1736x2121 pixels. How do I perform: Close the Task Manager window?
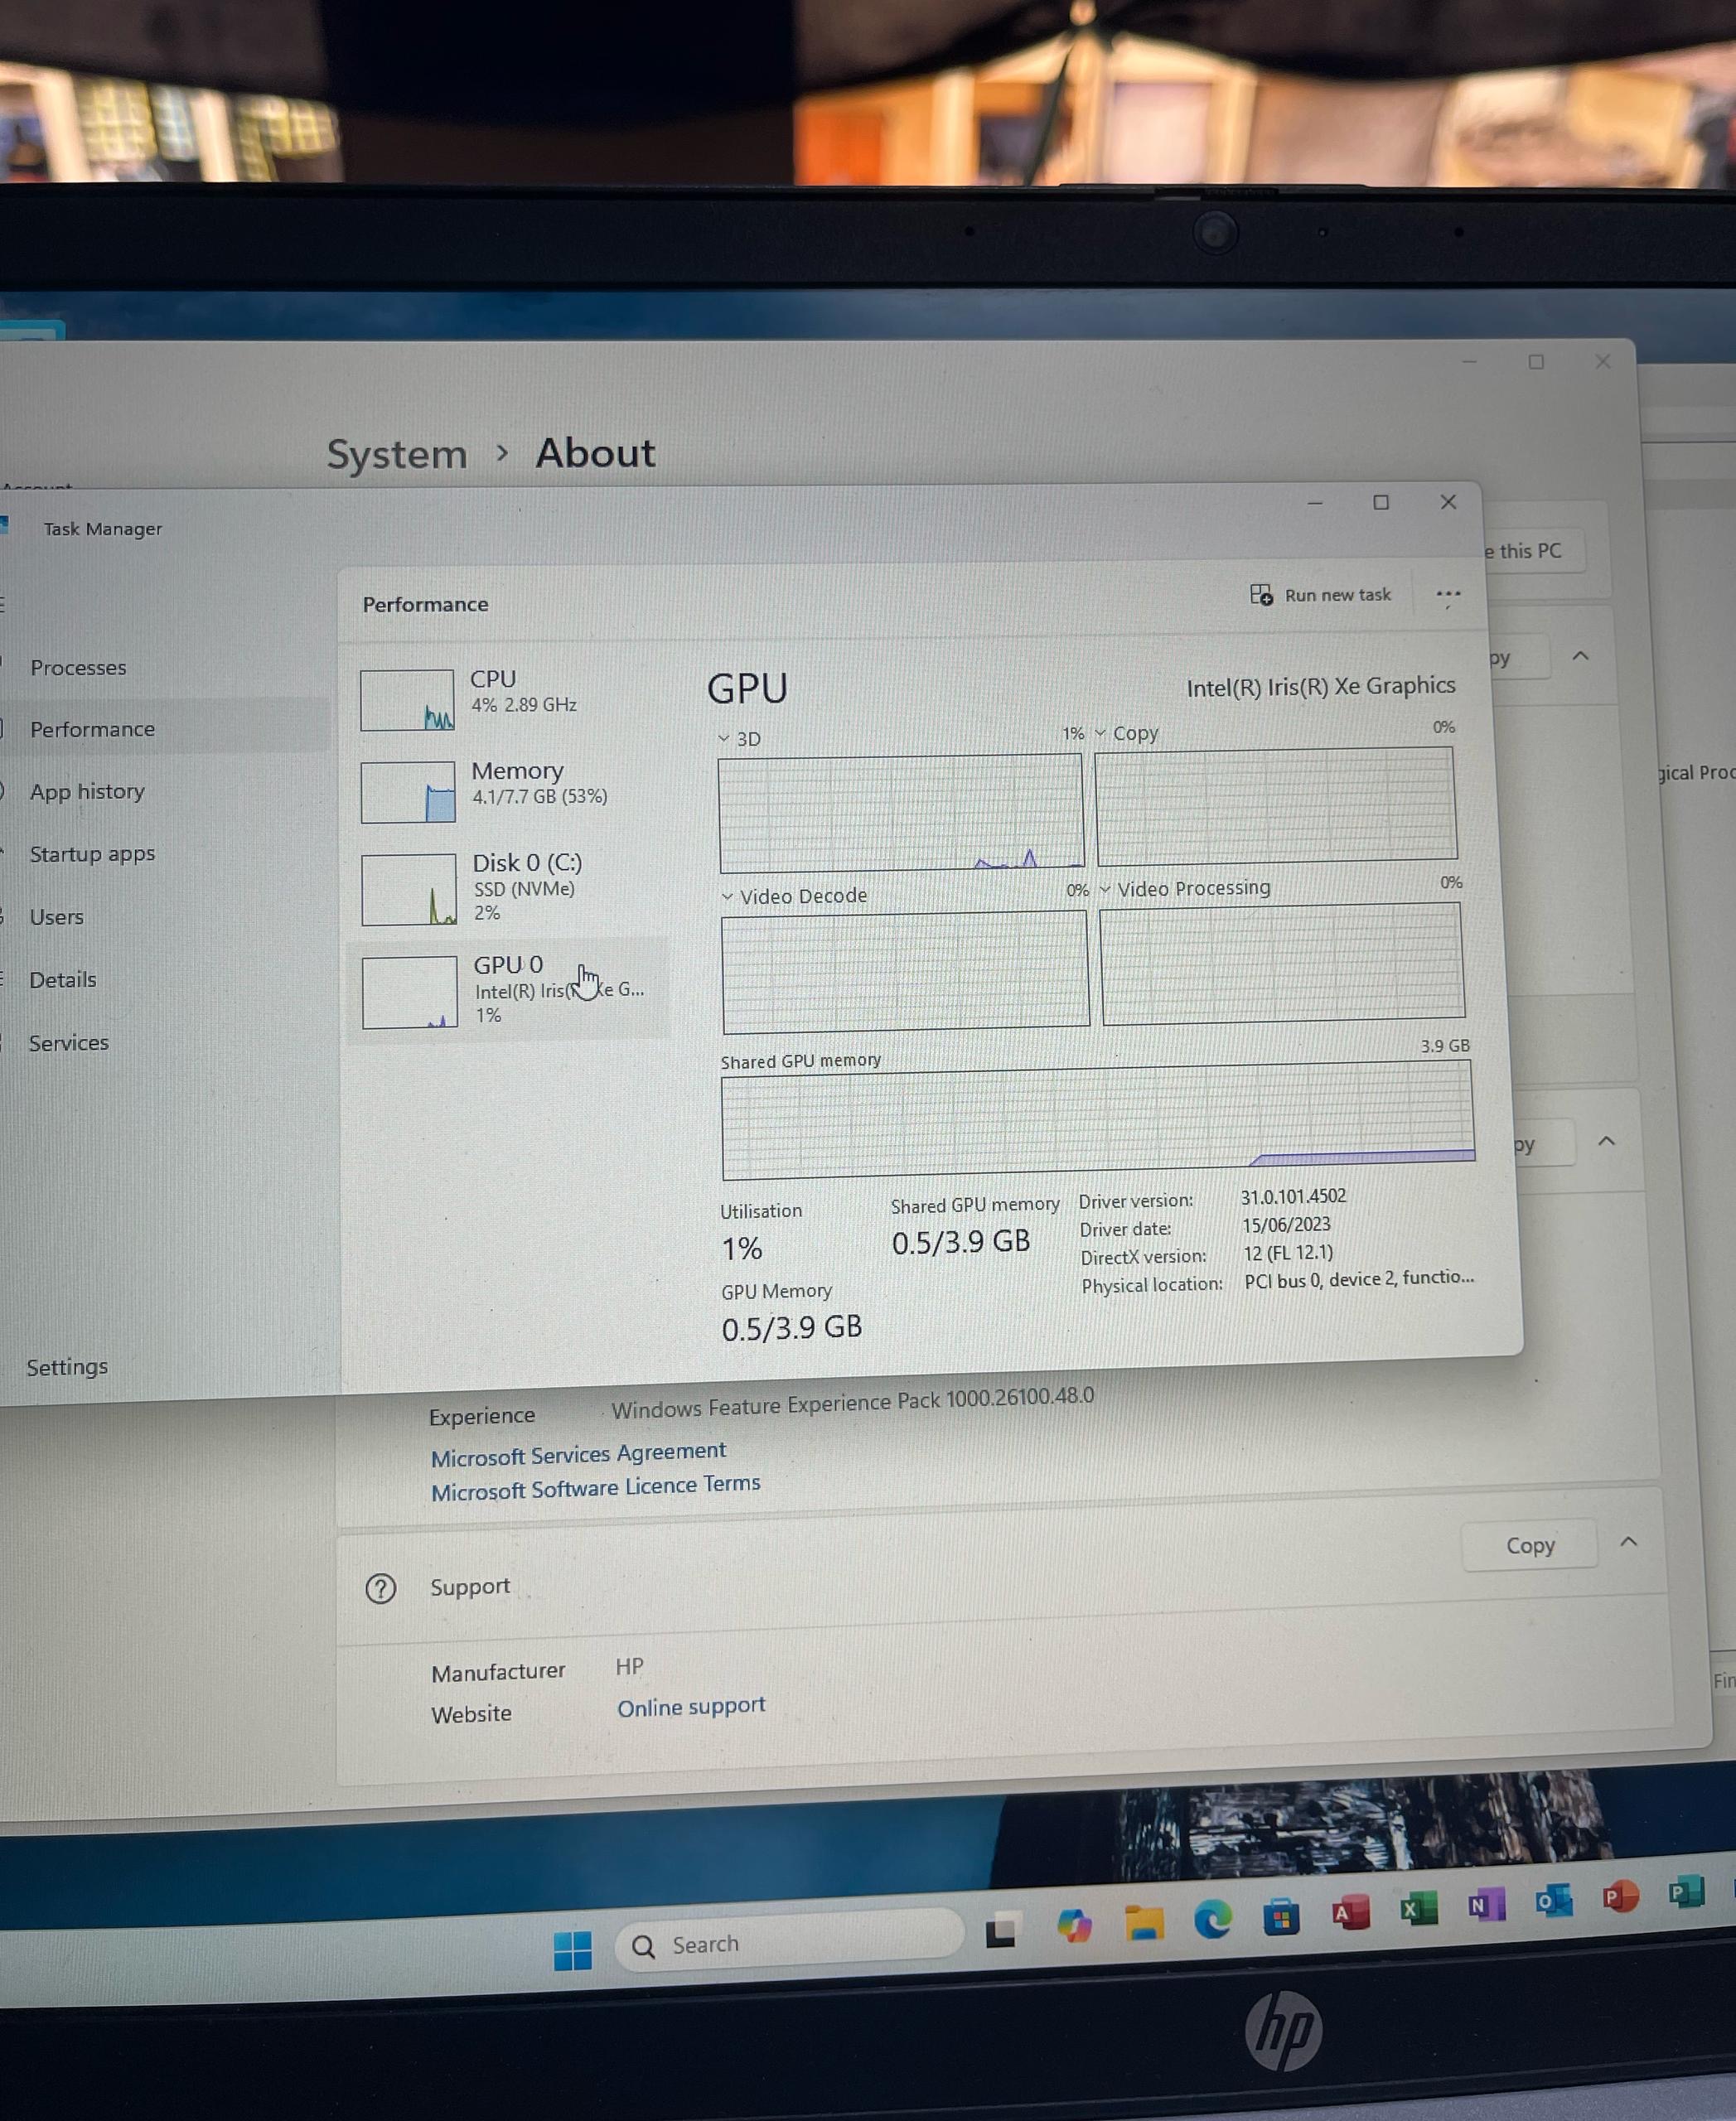[x=1448, y=501]
